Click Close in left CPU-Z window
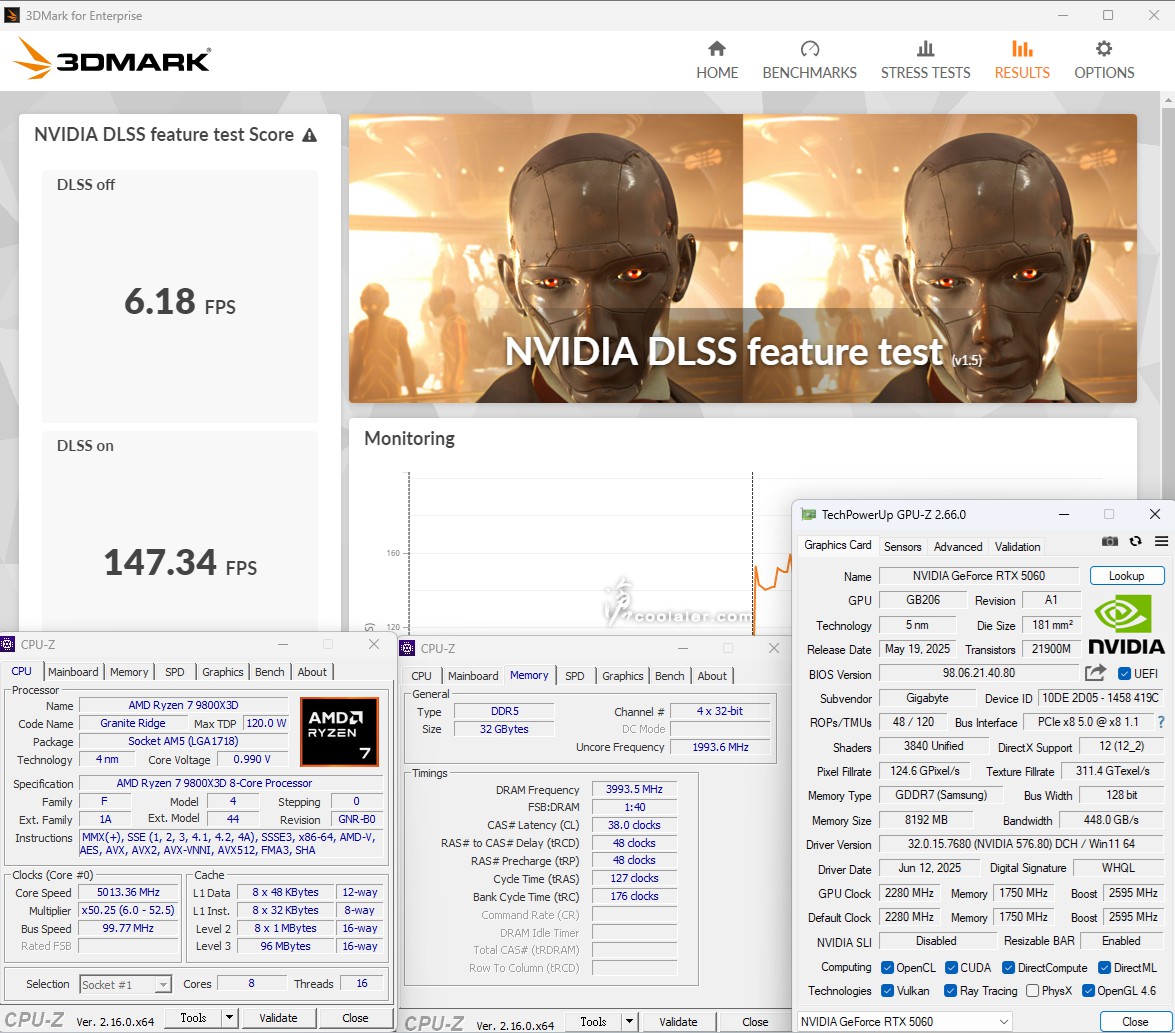The width and height of the screenshot is (1175, 1033). coord(355,1017)
